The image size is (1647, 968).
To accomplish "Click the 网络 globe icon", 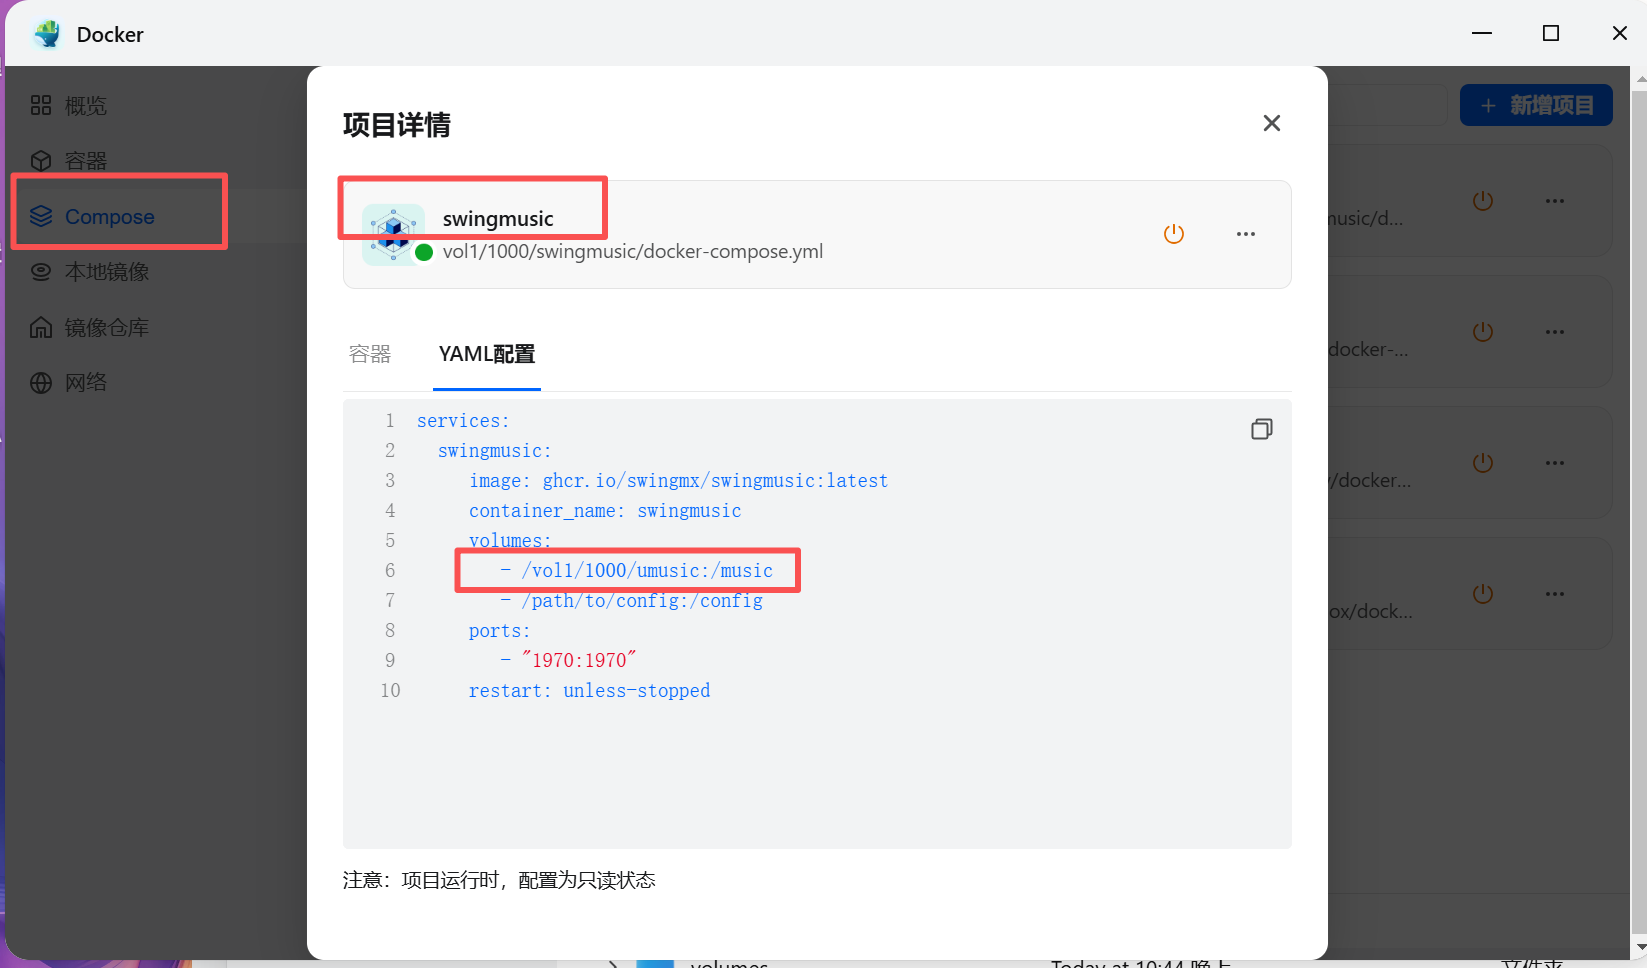I will click(x=41, y=383).
